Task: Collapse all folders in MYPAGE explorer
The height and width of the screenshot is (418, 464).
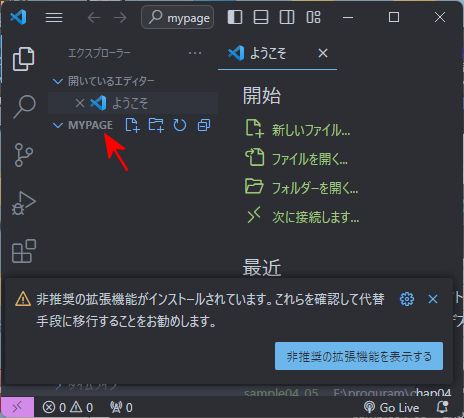Action: [204, 125]
